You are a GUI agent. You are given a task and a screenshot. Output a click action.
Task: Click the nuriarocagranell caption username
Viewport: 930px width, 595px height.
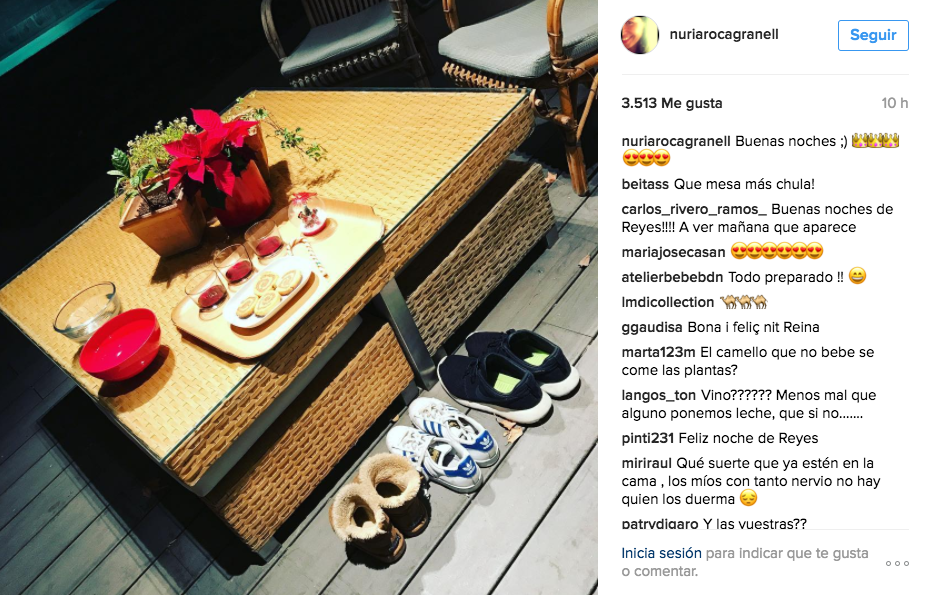pyautogui.click(x=676, y=141)
